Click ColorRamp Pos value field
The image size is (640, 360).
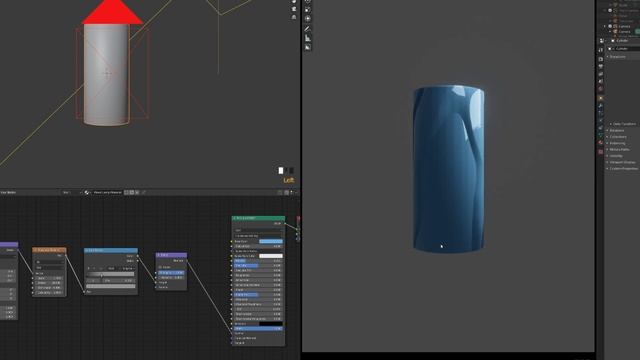[x=119, y=281]
